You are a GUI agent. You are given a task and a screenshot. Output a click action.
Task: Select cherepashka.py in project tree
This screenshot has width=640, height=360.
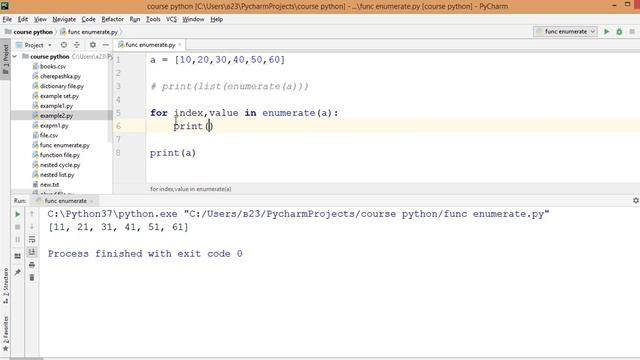click(60, 76)
